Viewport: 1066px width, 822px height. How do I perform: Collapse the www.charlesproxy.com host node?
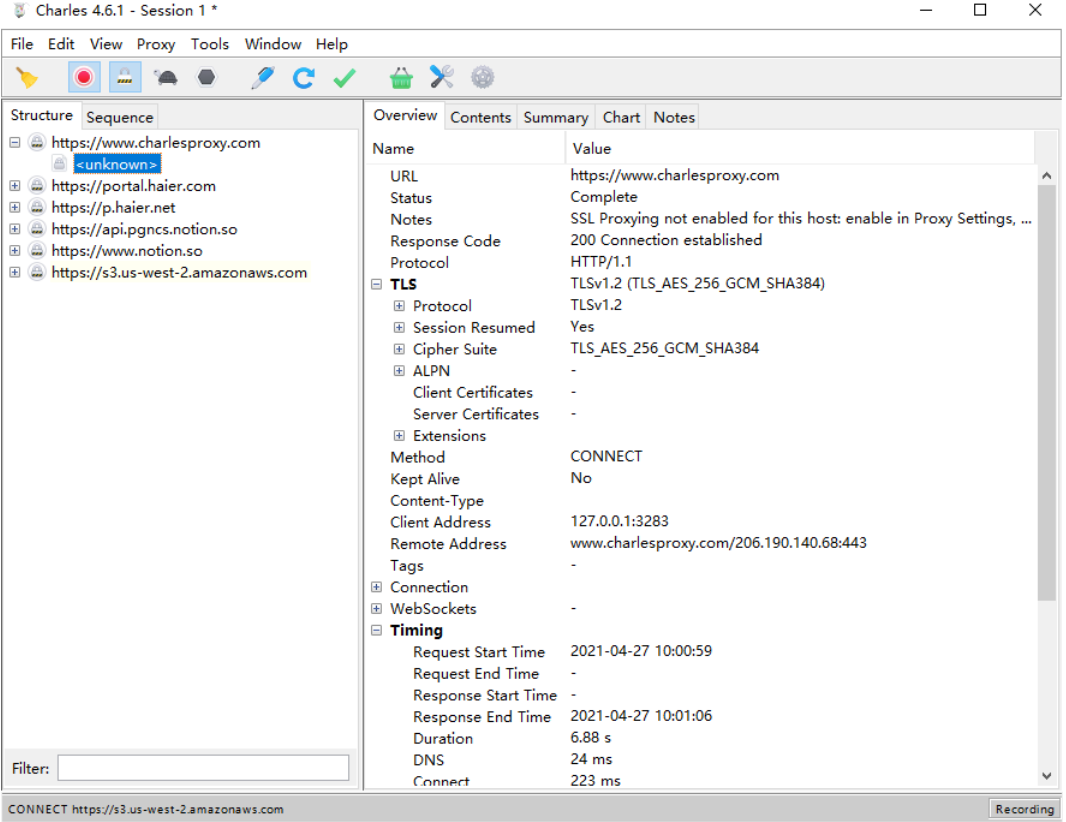pos(15,143)
